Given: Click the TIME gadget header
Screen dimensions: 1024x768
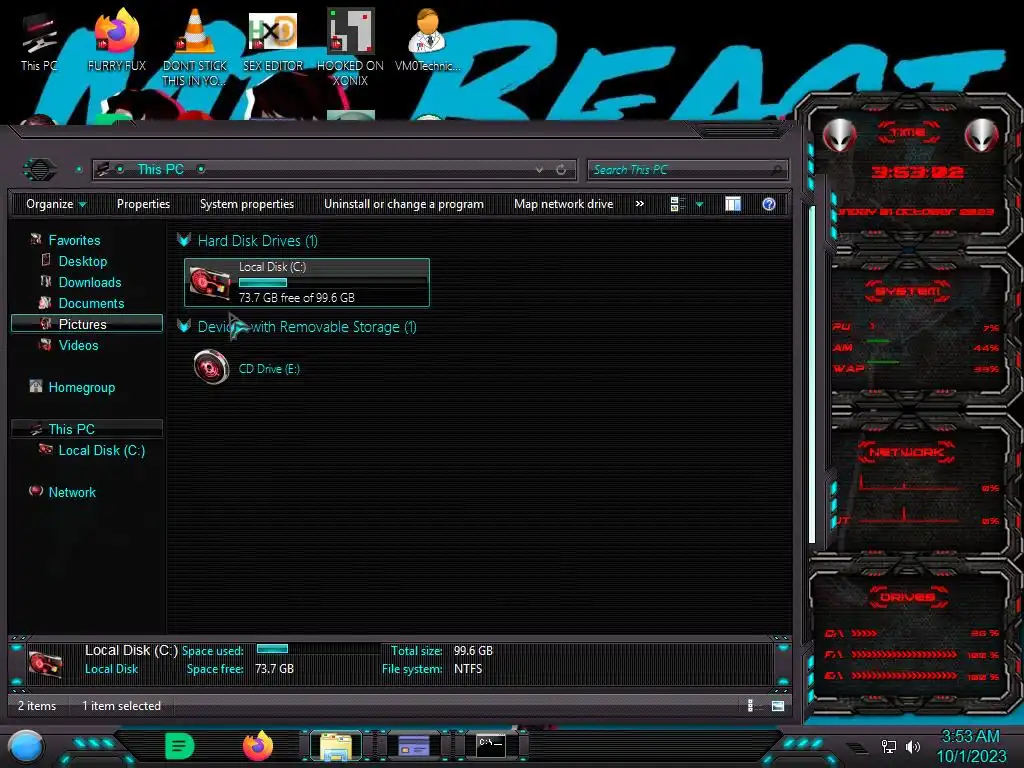Looking at the screenshot, I should pos(908,133).
